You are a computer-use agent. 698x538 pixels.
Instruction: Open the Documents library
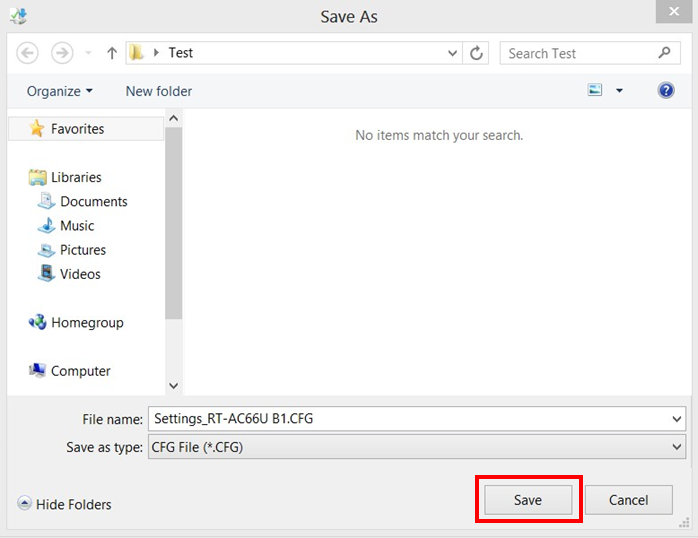93,202
